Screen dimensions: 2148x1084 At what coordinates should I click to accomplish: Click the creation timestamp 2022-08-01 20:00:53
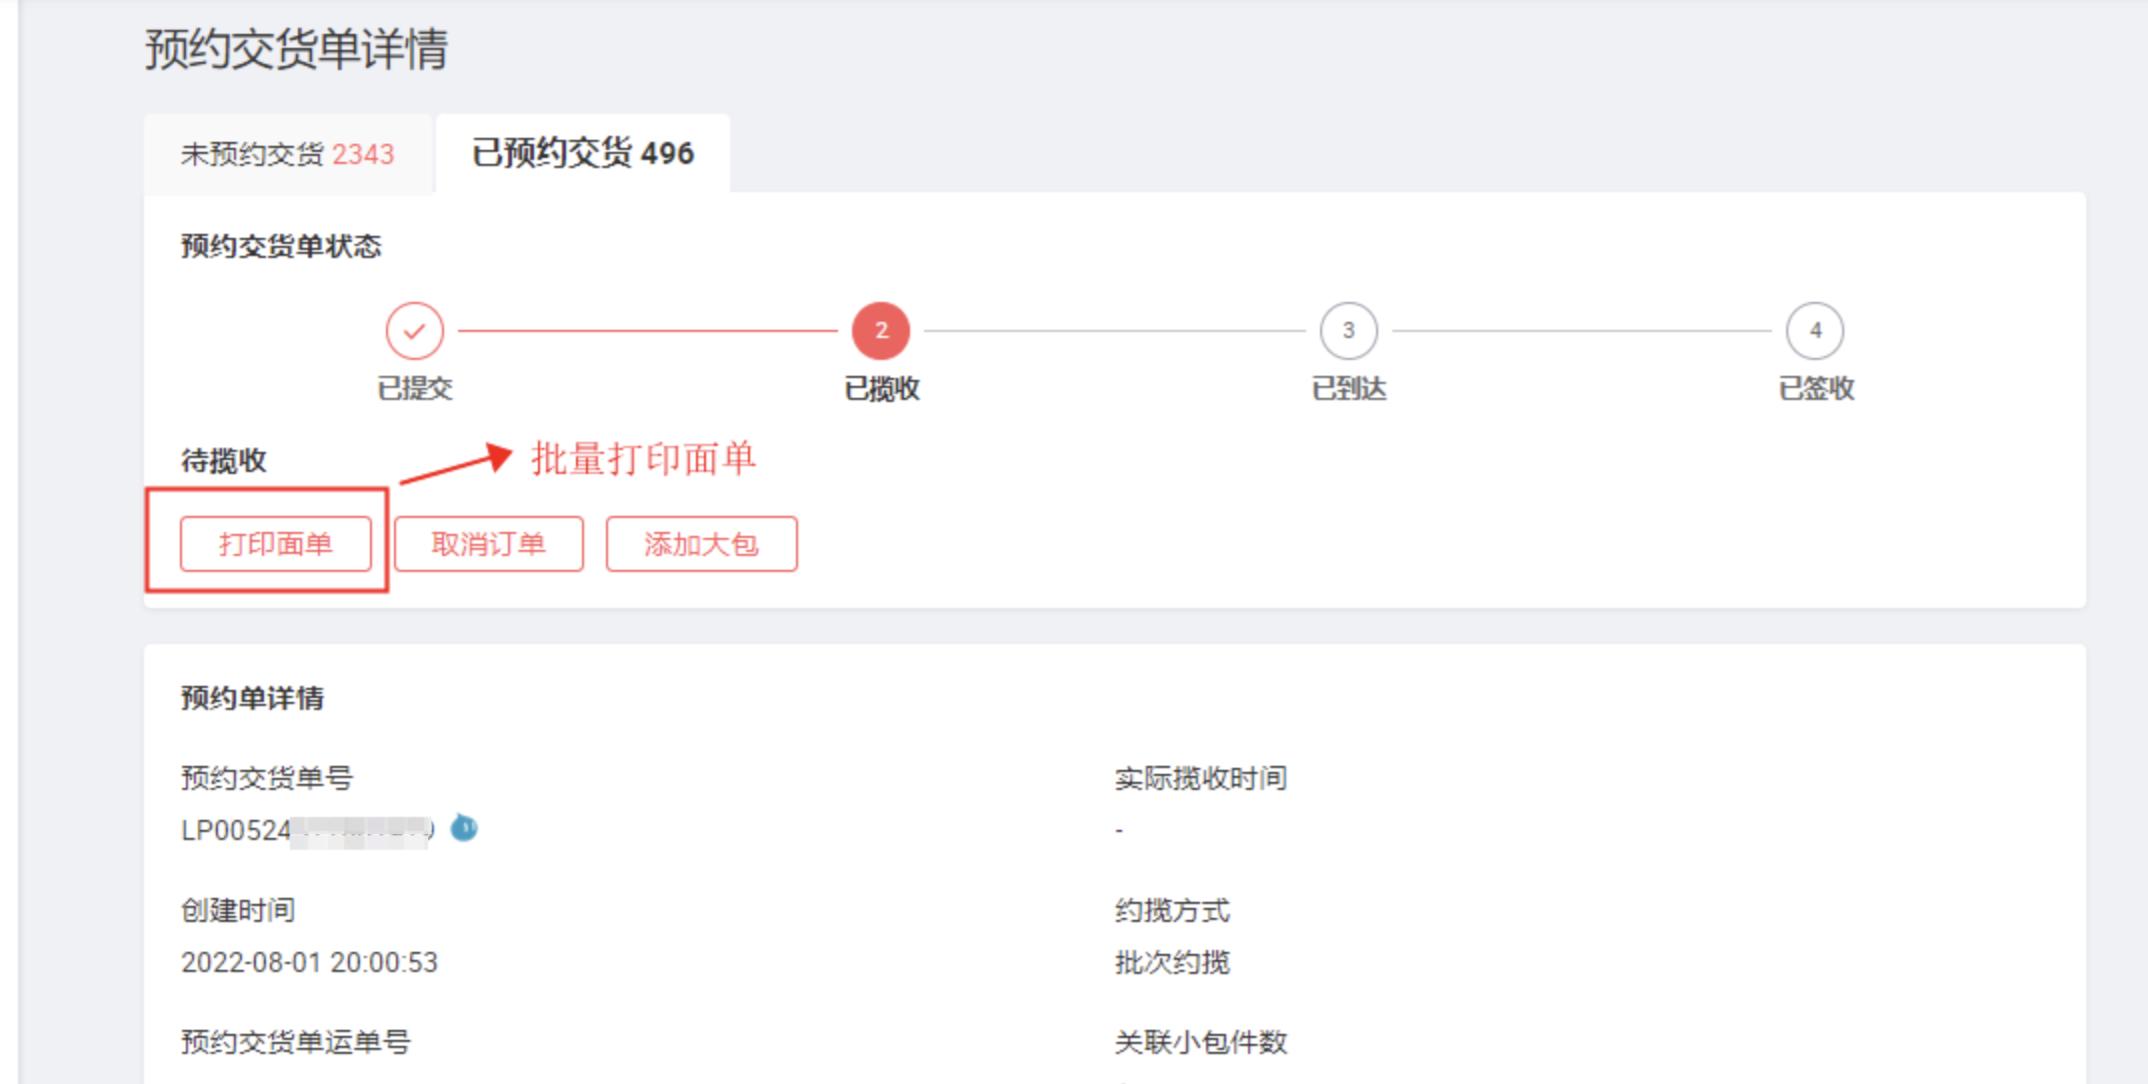click(x=309, y=962)
